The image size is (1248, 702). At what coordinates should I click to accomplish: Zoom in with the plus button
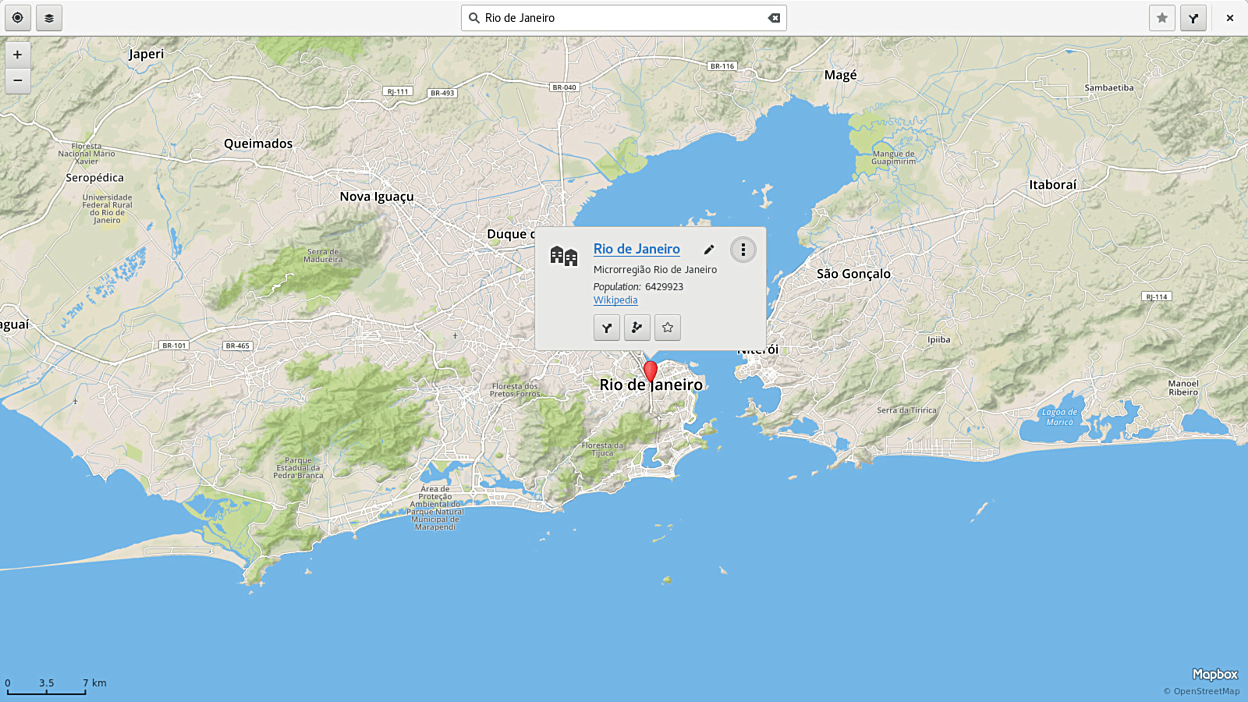point(17,55)
